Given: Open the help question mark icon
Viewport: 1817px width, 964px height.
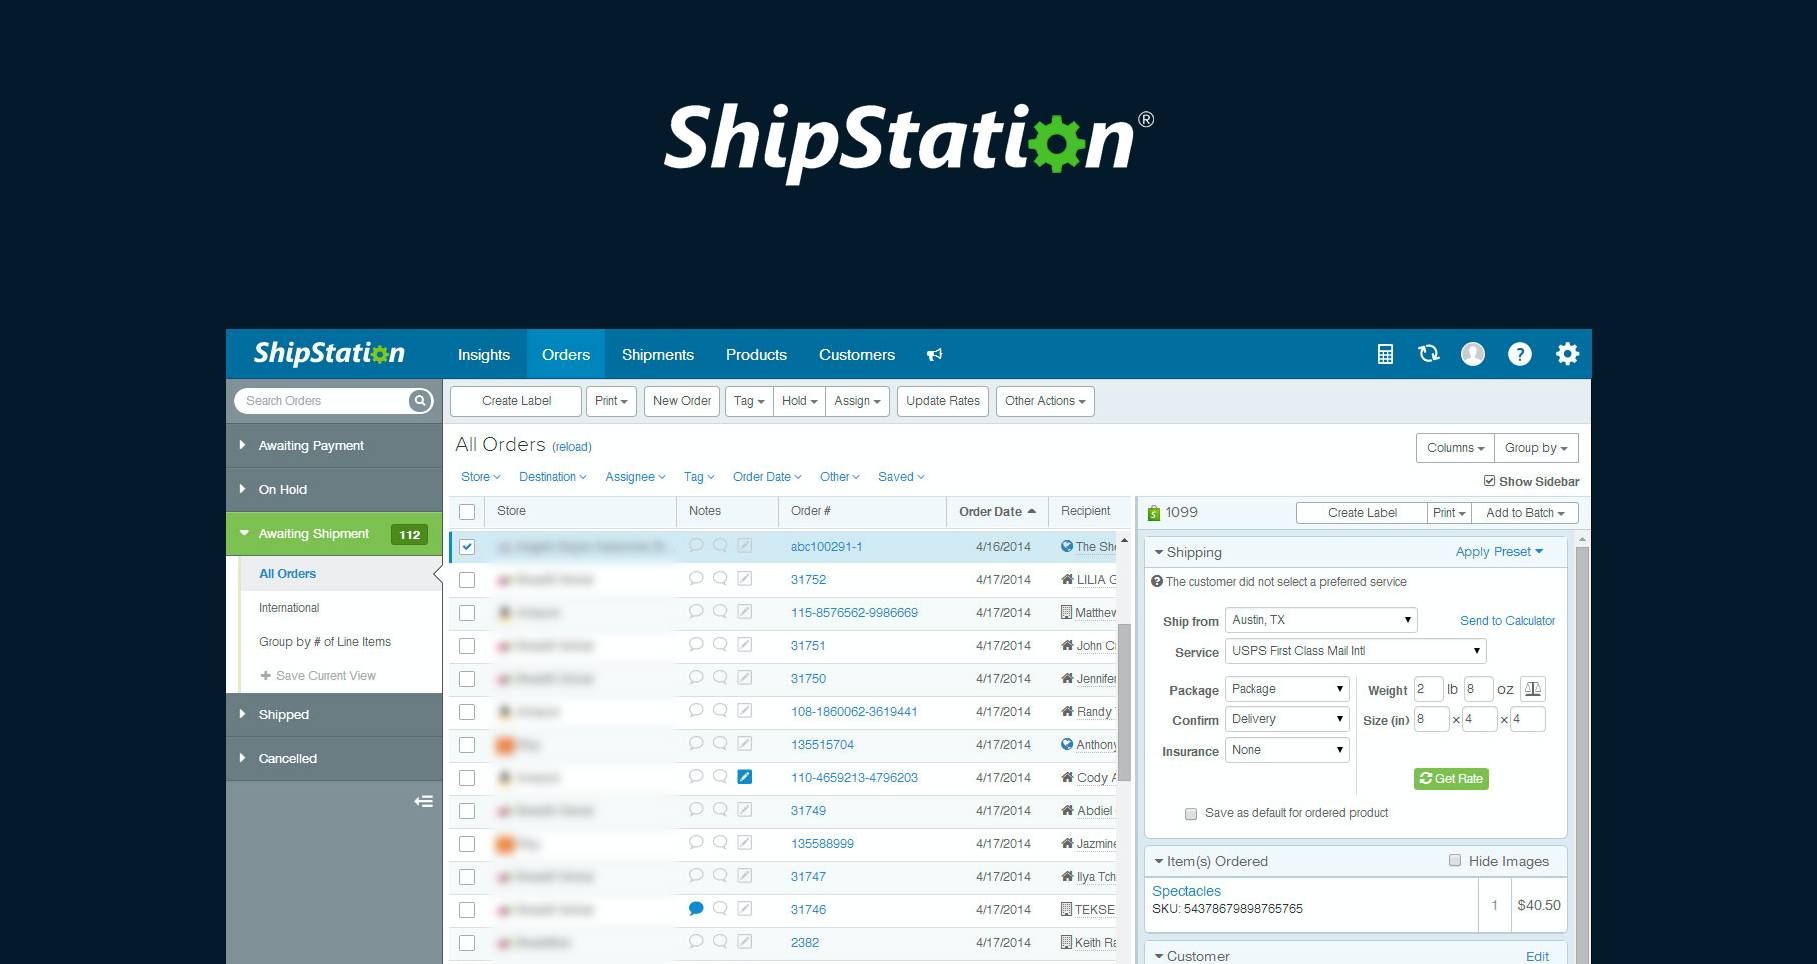Looking at the screenshot, I should pyautogui.click(x=1519, y=354).
